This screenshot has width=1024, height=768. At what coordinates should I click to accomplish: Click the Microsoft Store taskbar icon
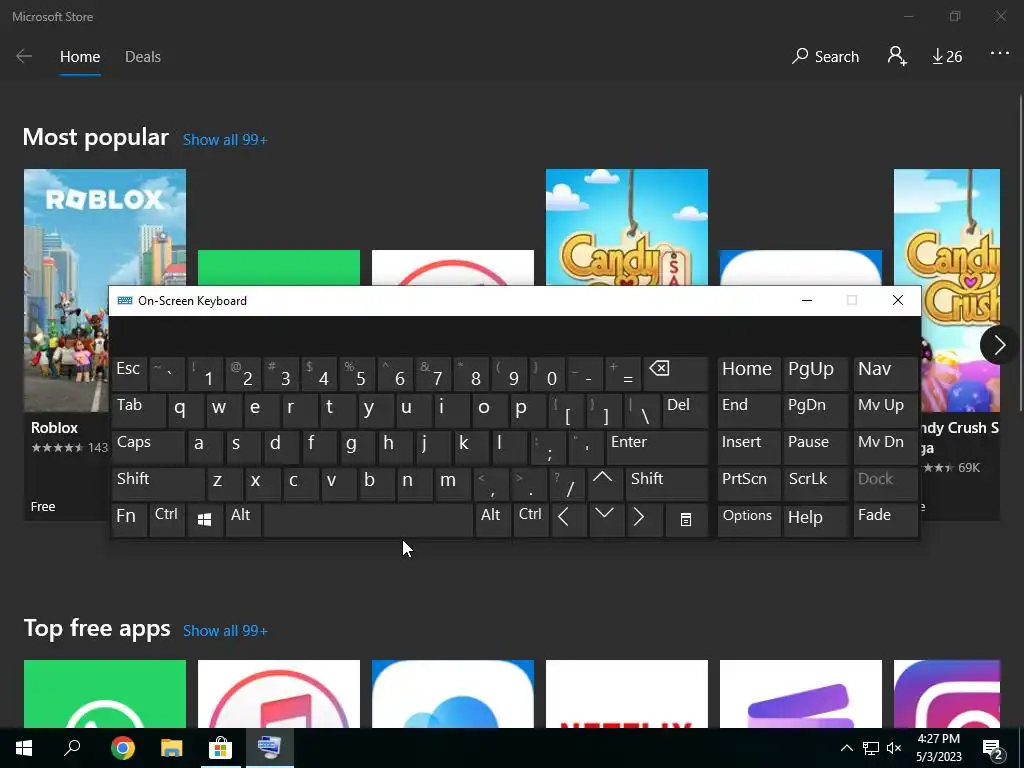[x=221, y=747]
